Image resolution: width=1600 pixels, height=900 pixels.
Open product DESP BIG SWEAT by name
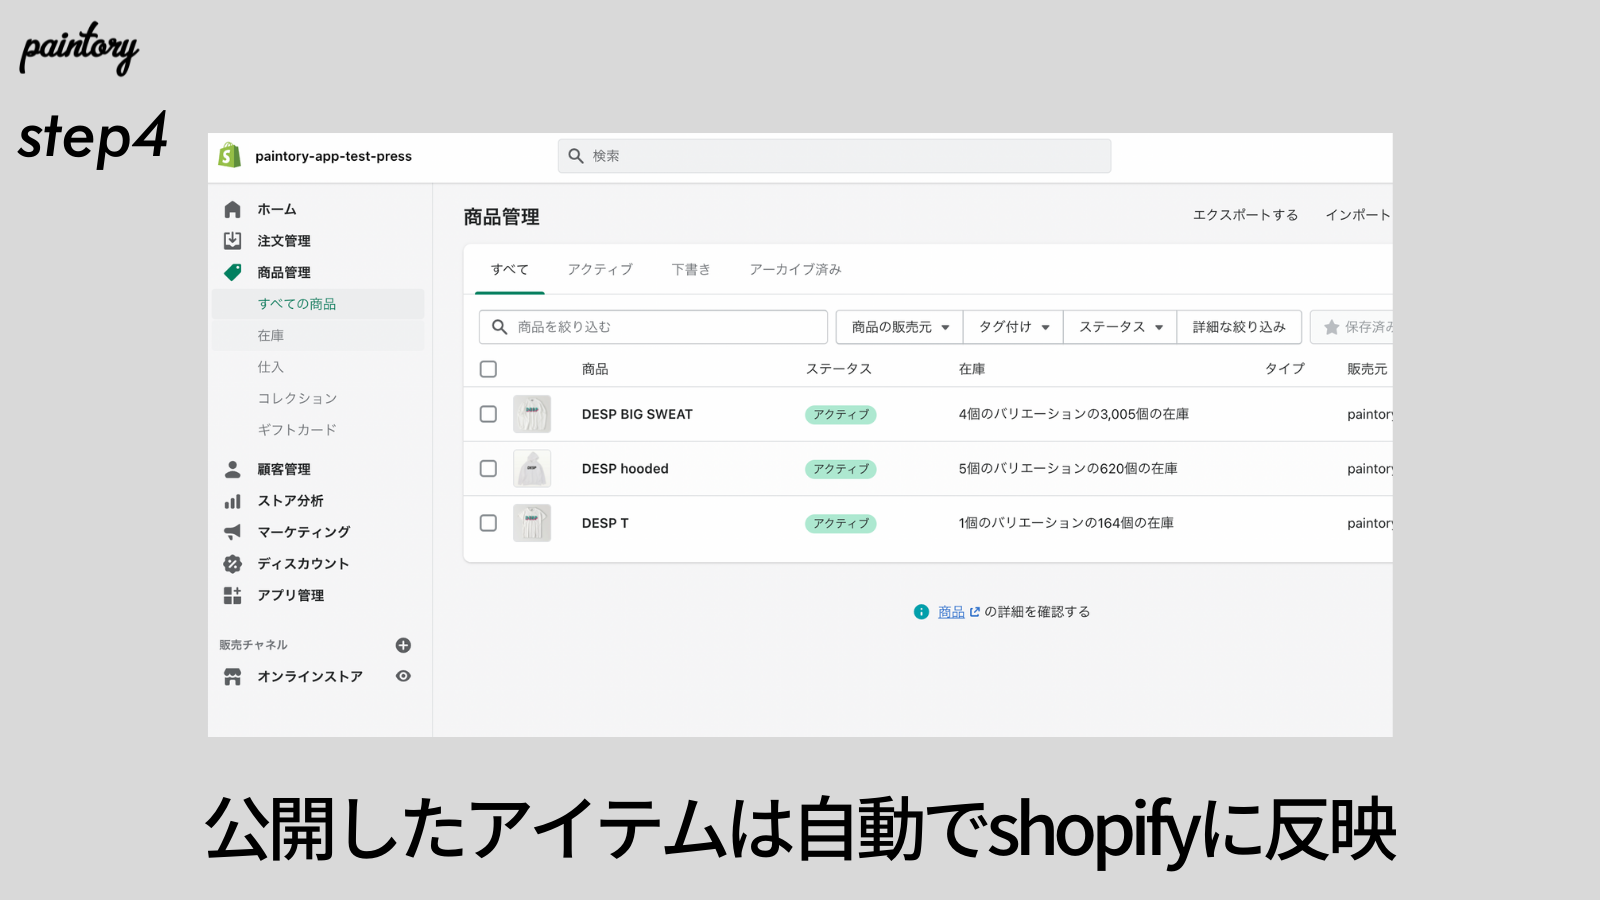point(637,414)
